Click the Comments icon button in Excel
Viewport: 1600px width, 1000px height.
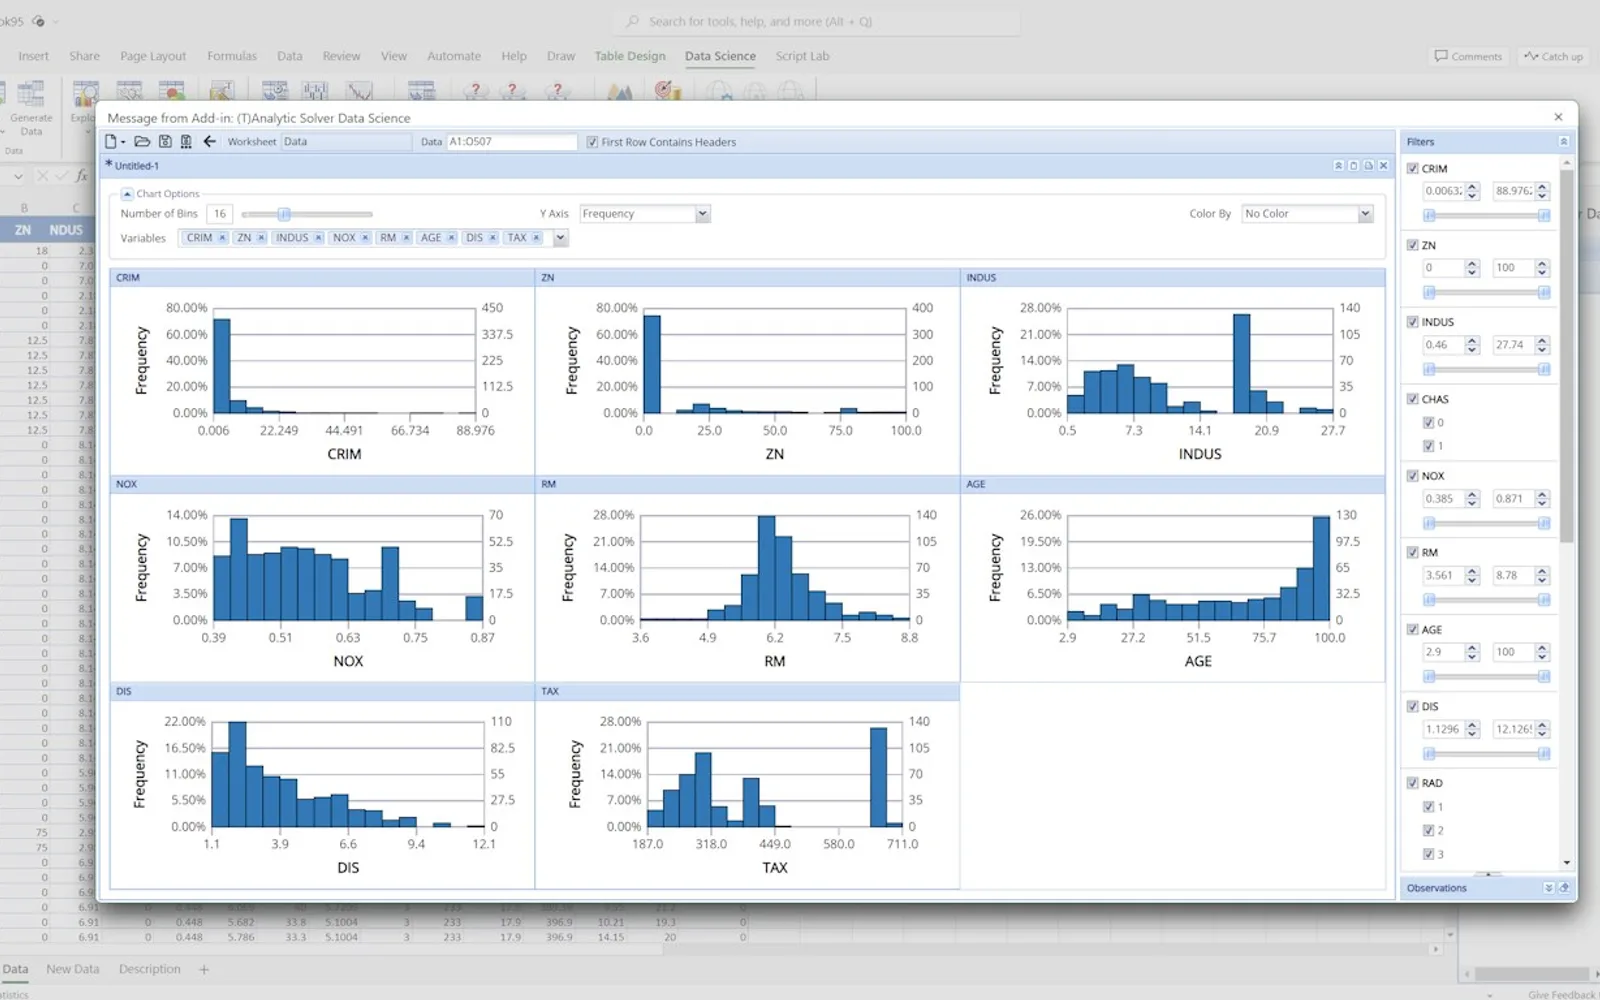(1468, 56)
